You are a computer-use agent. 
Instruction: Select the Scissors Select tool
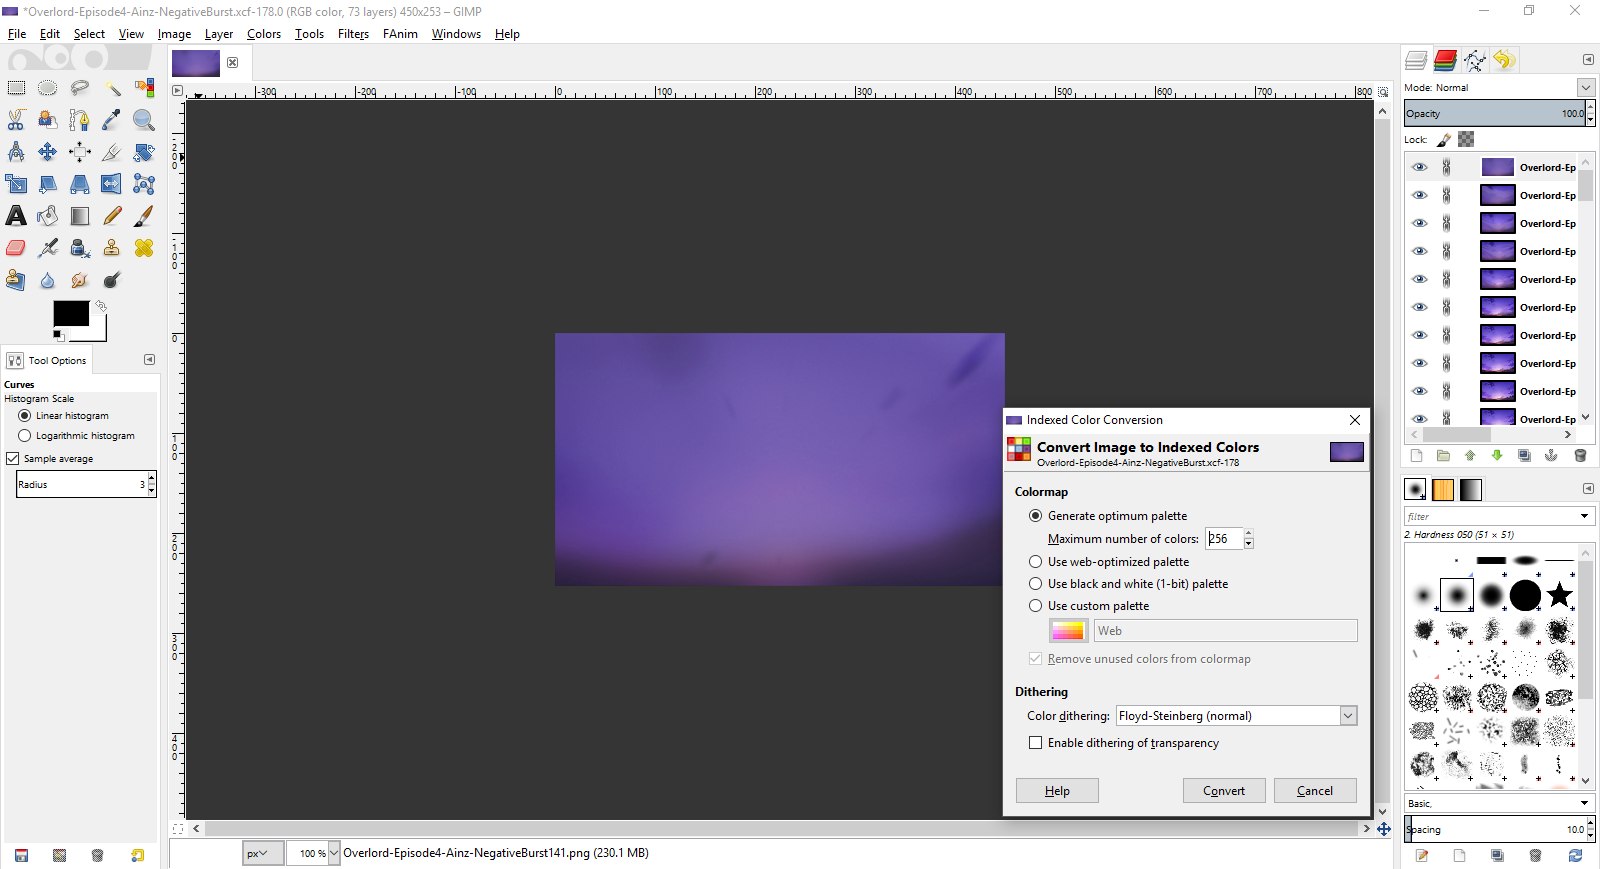tap(16, 120)
